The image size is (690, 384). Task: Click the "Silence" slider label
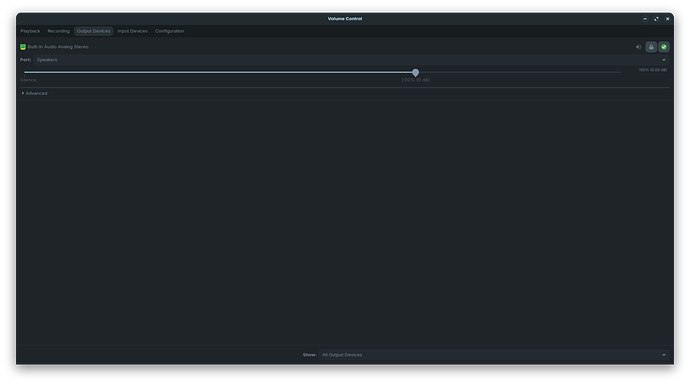(28, 80)
